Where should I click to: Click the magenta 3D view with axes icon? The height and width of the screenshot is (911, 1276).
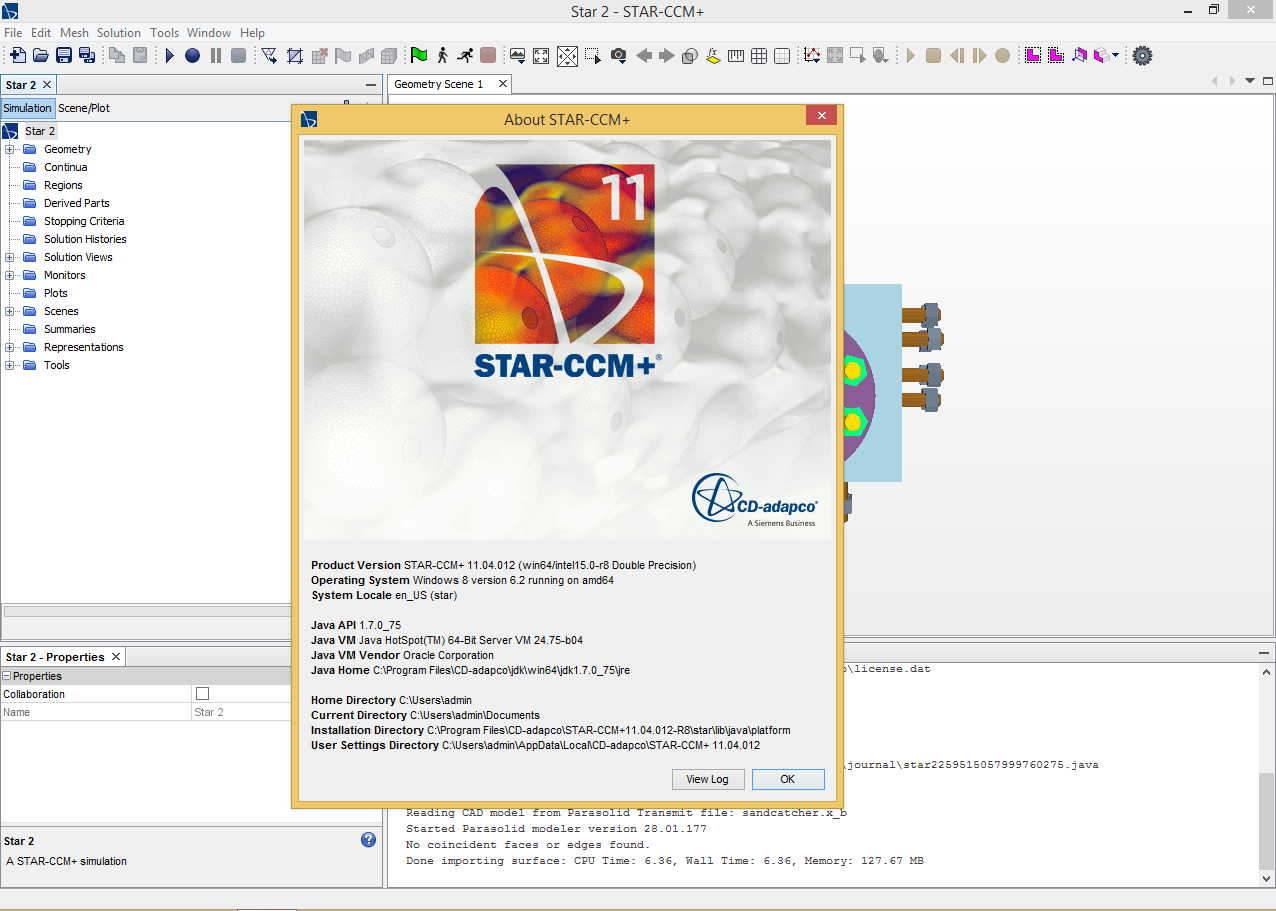[1080, 56]
